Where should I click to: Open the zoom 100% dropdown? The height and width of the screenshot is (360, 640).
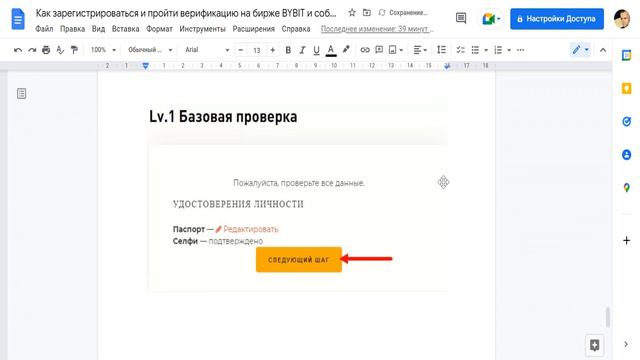tap(103, 50)
